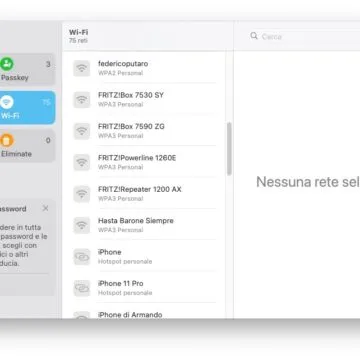Click the magnifying glass search icon

254,36
